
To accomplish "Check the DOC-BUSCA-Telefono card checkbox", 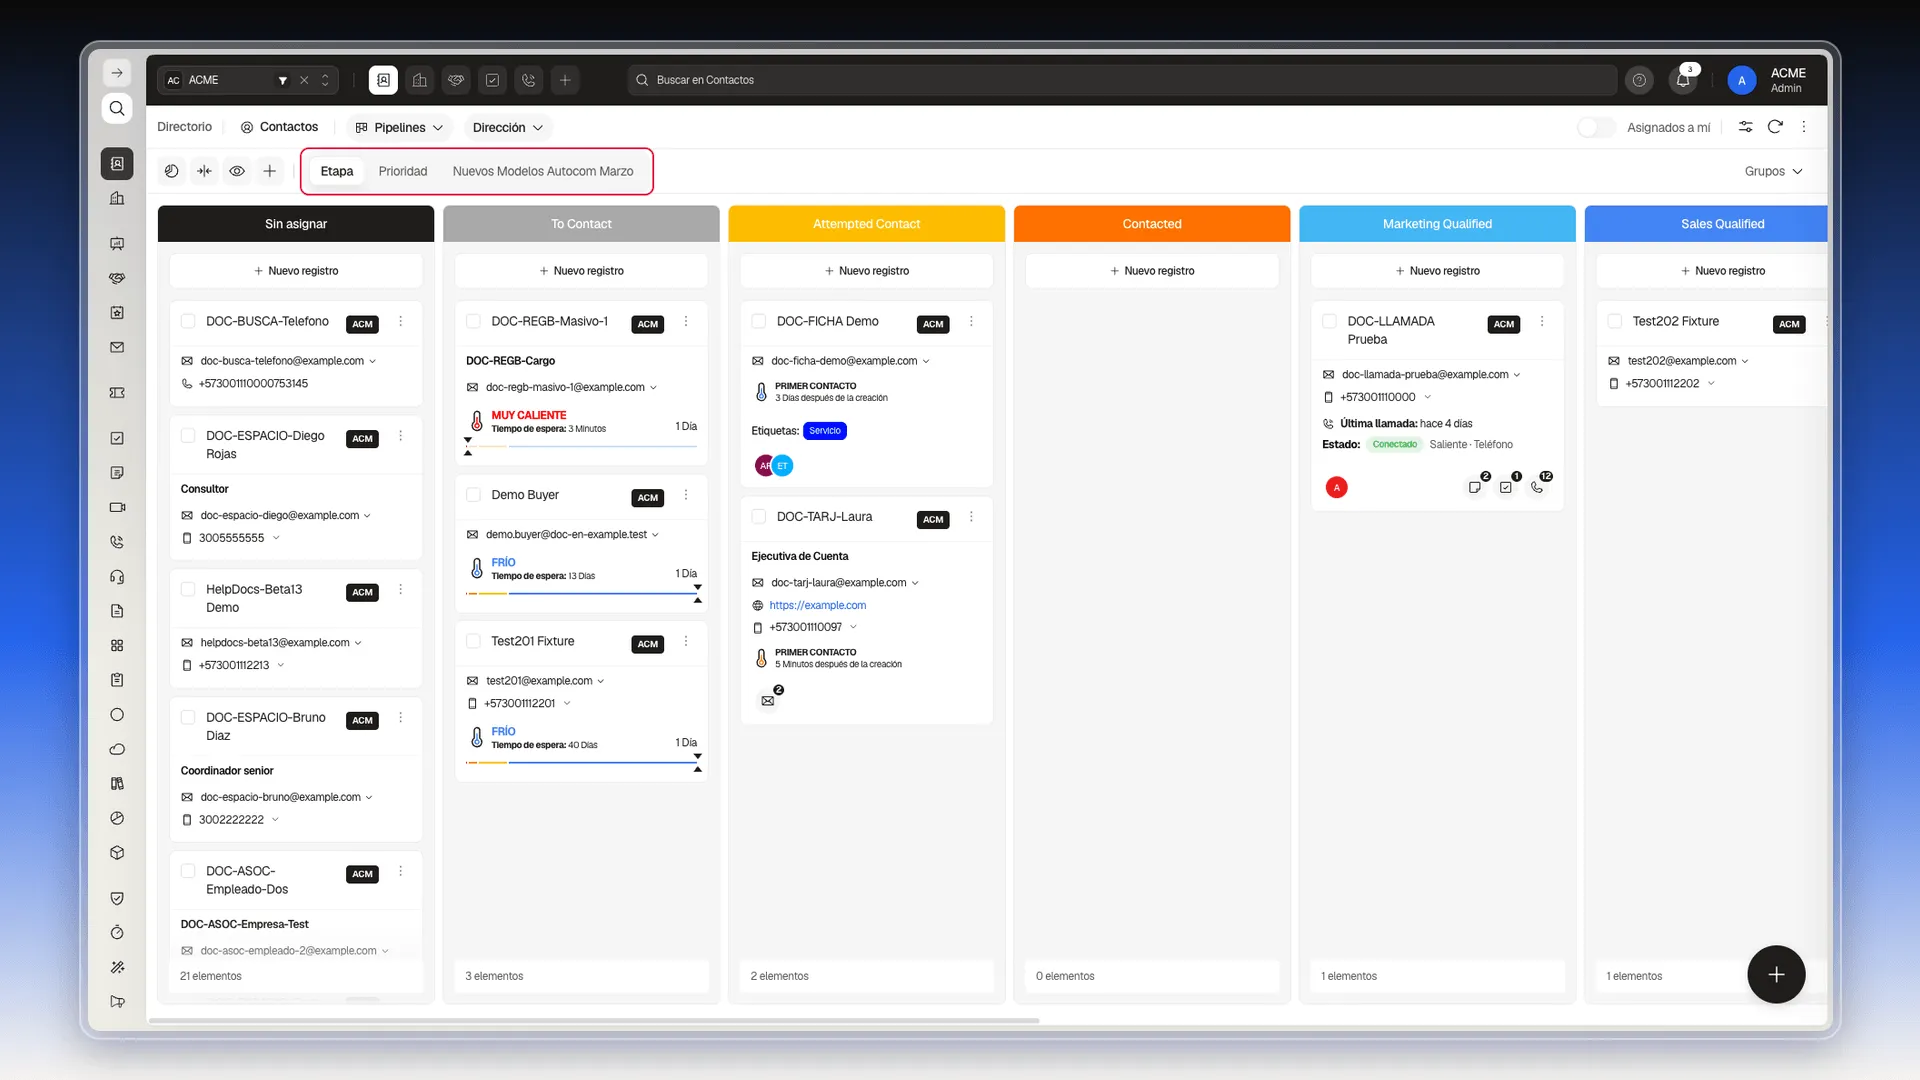I will point(188,321).
